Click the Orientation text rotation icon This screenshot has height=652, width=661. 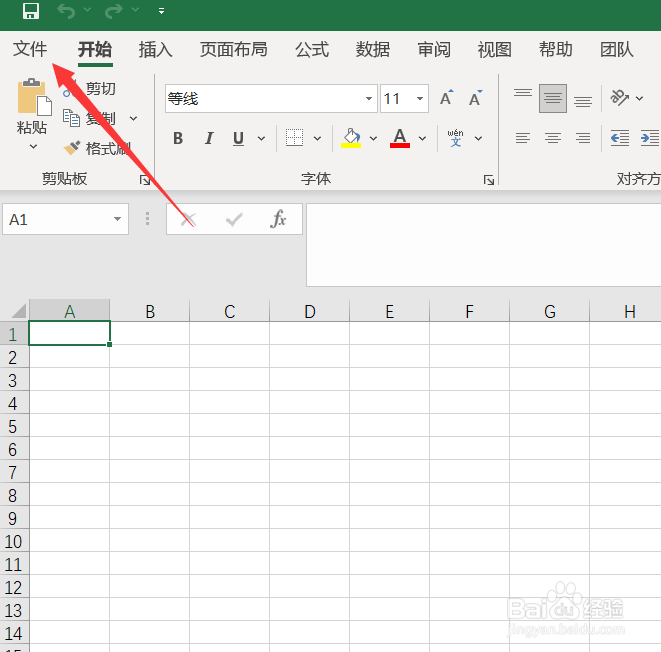point(619,98)
